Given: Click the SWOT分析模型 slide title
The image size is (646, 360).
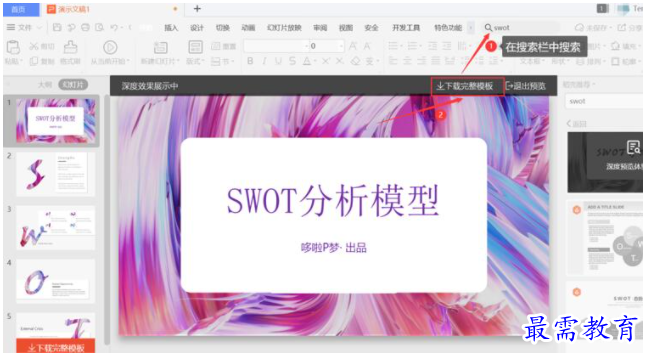Looking at the screenshot, I should [x=333, y=201].
